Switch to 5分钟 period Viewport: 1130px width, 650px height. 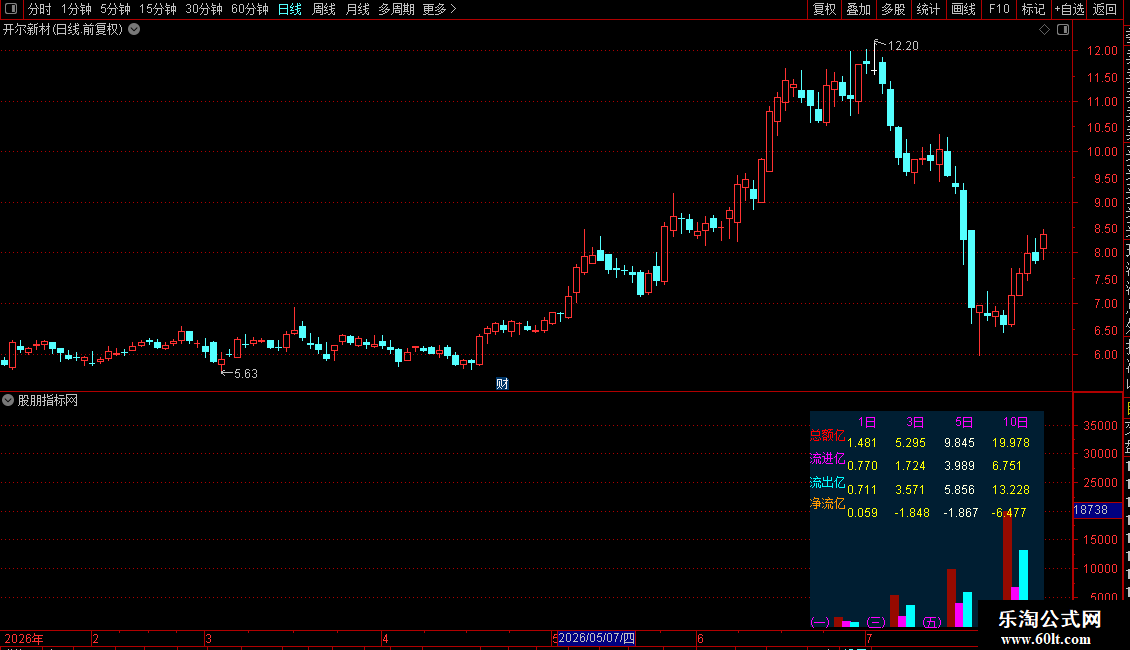click(115, 9)
